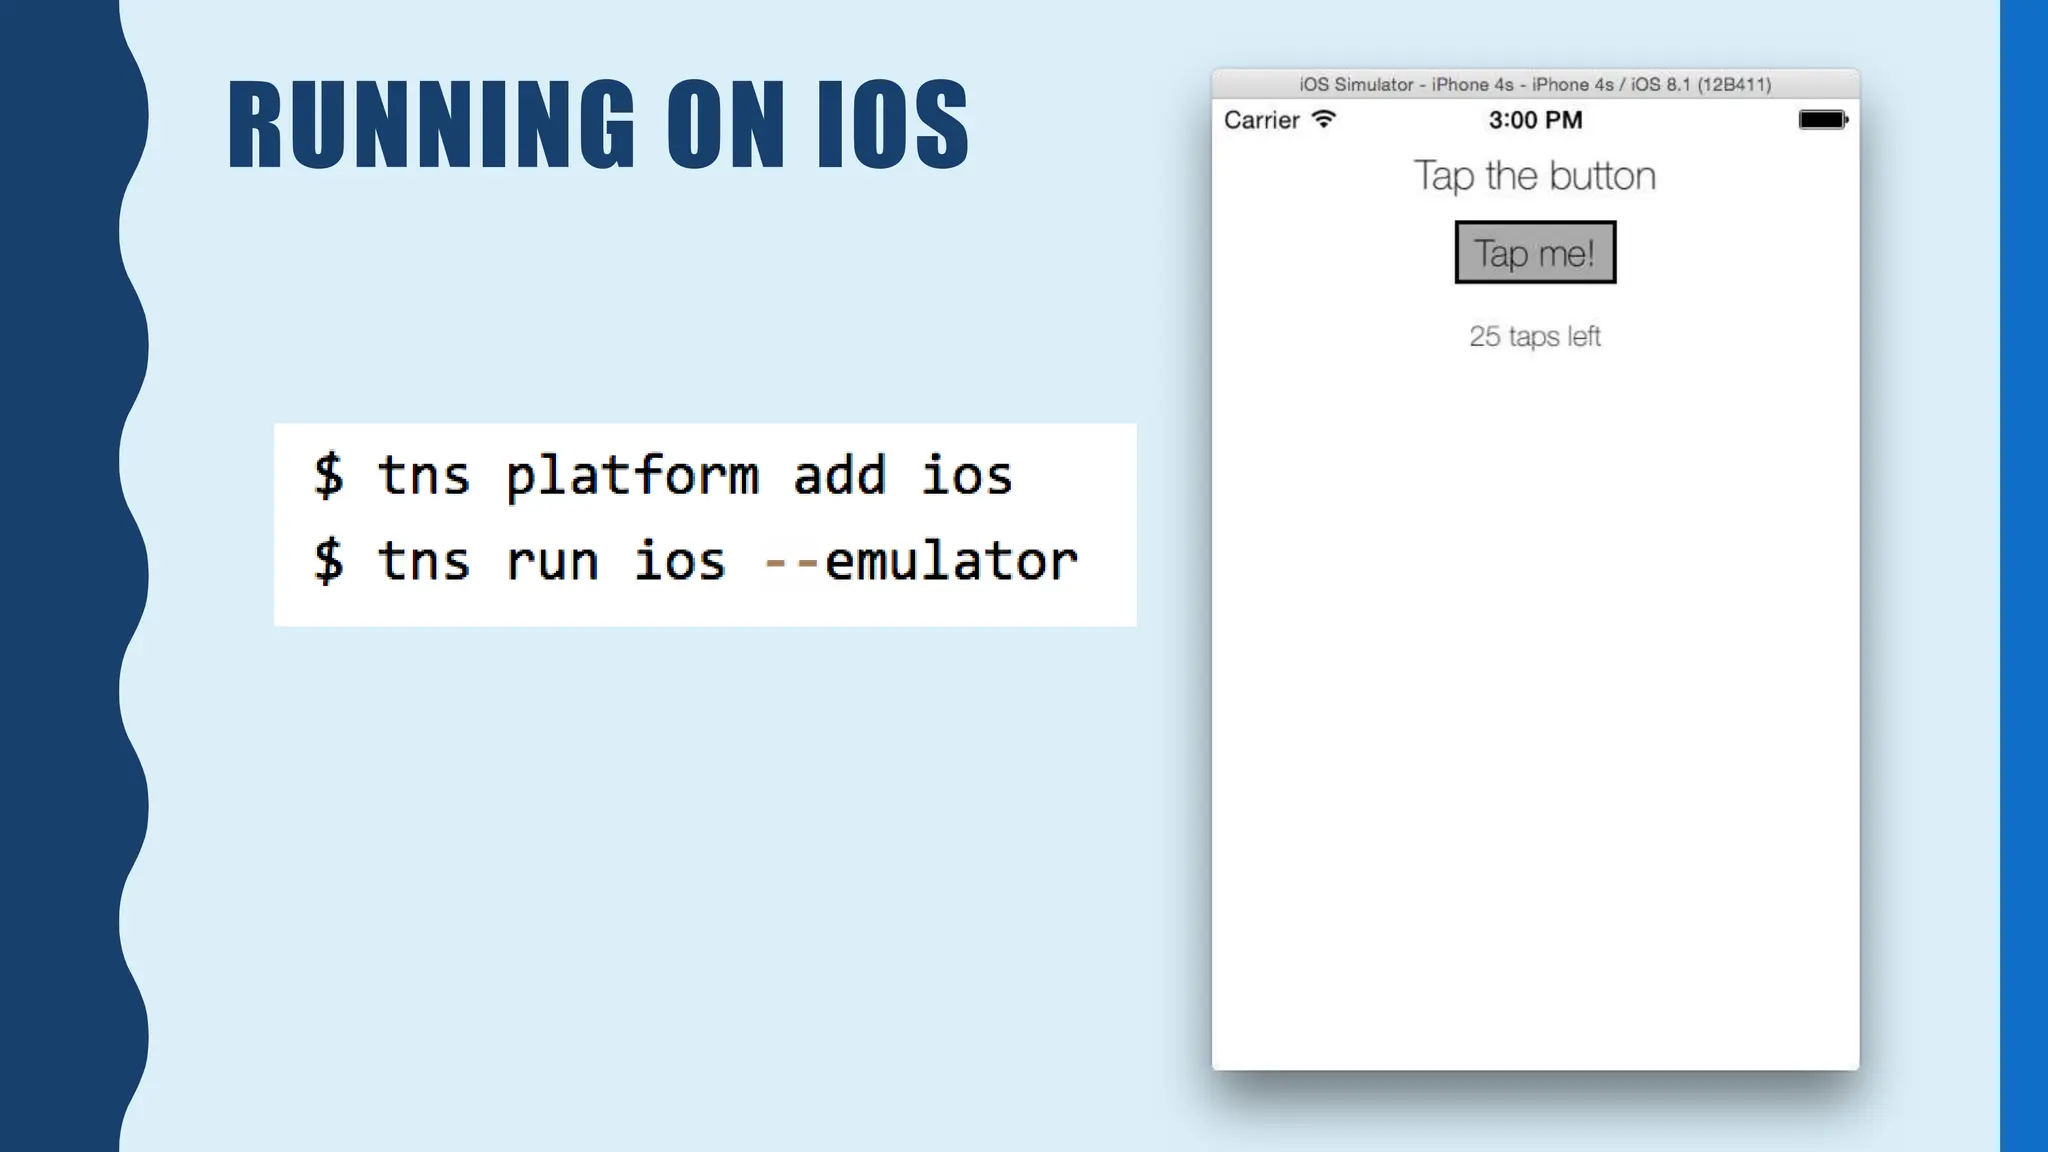The height and width of the screenshot is (1152, 2048).
Task: Click the Carrier status label
Action: coord(1261,120)
